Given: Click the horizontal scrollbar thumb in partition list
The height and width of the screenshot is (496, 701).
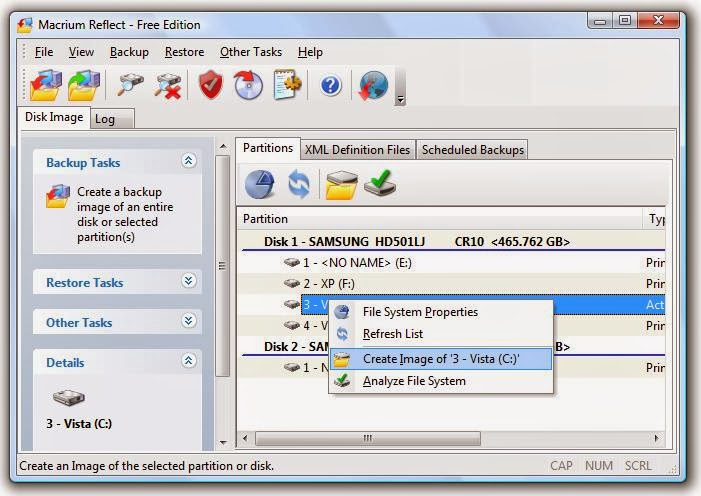Looking at the screenshot, I should (x=367, y=438).
